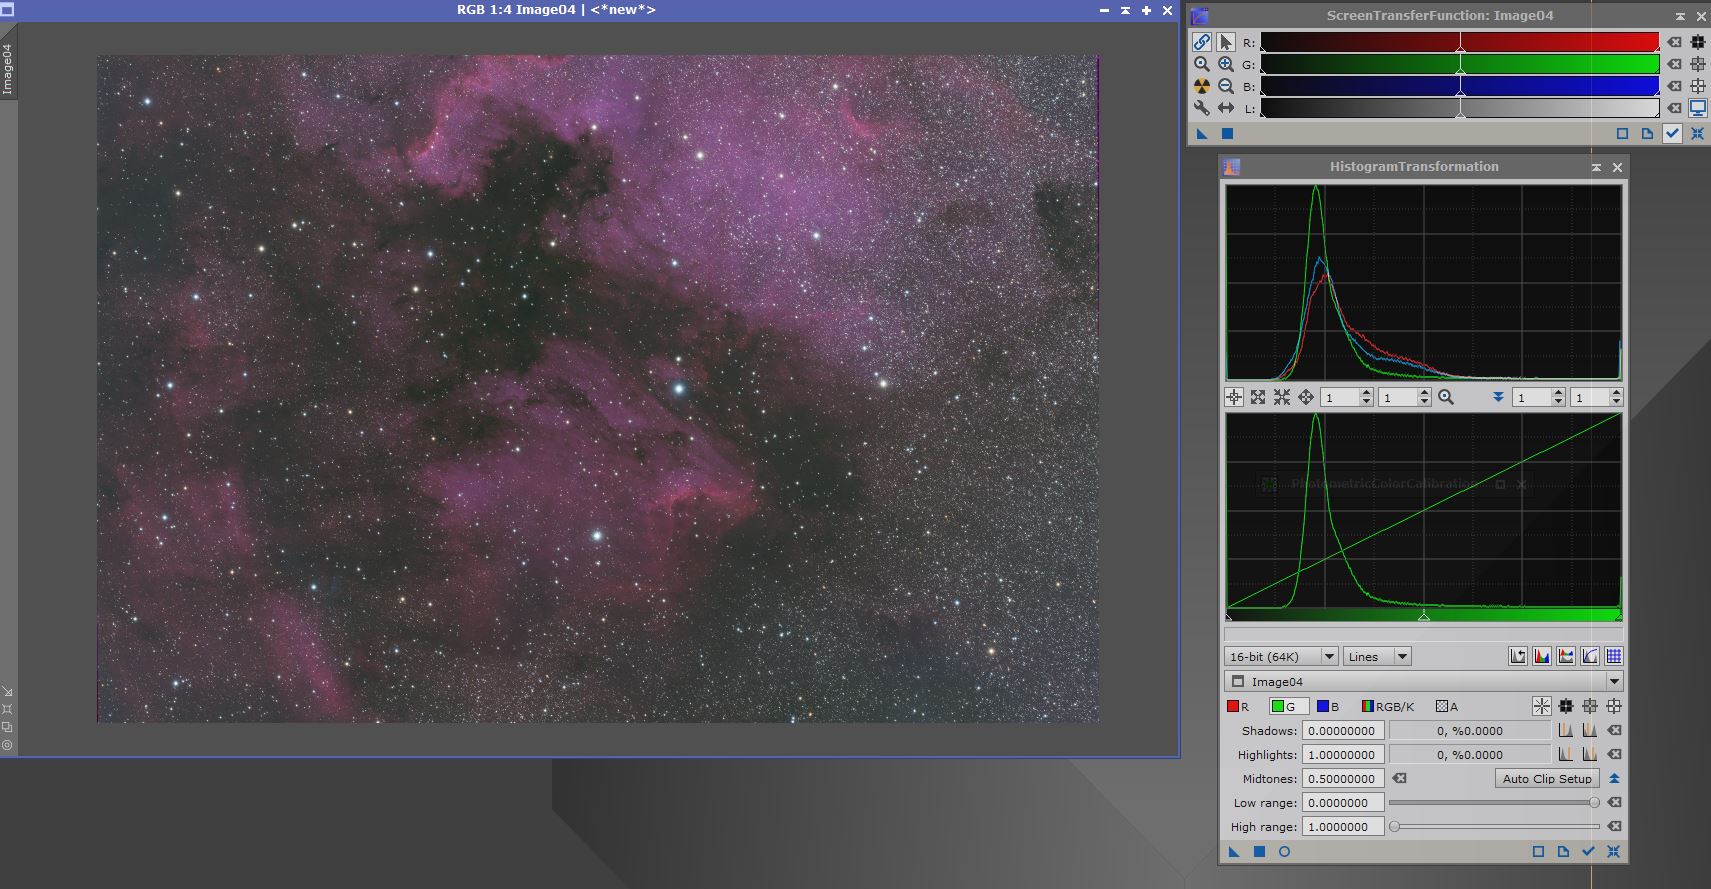Toggle linked RGB channels in ScreenTransferFunction
Screen dimensions: 1711x889
point(1202,42)
